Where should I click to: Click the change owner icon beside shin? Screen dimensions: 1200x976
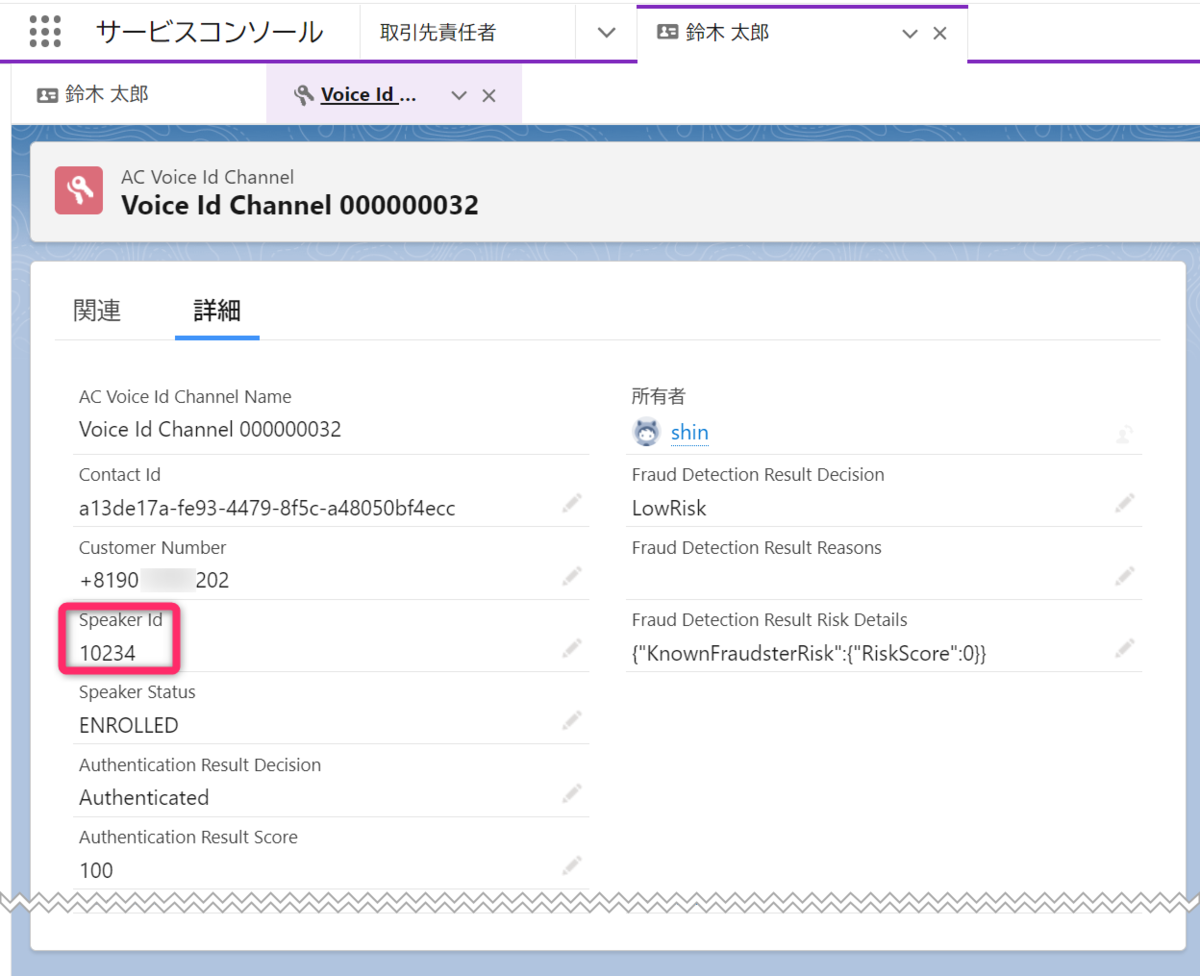click(x=1124, y=432)
